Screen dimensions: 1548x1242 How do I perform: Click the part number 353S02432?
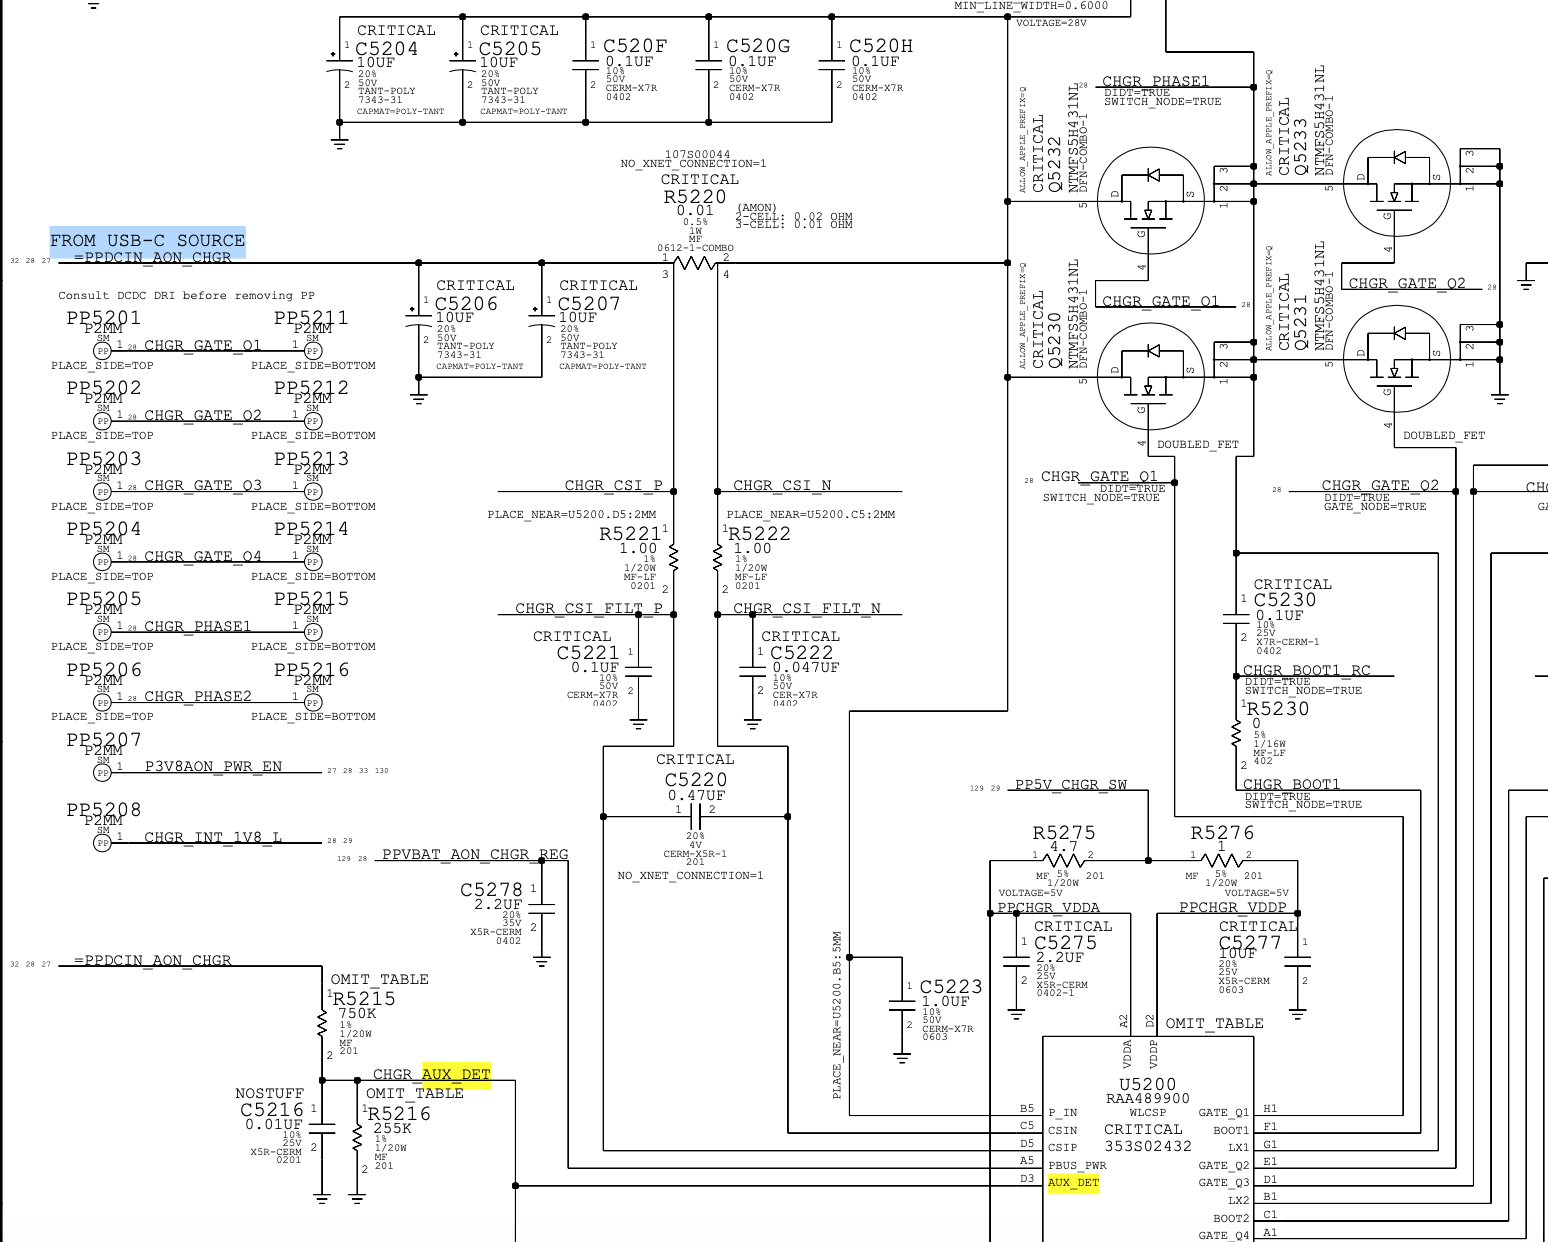[x=1148, y=1146]
